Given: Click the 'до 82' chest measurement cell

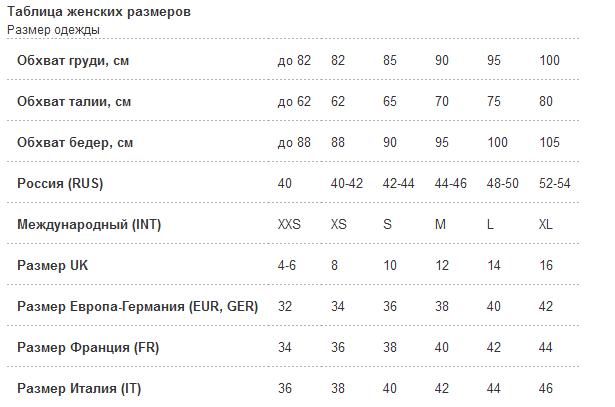Looking at the screenshot, I should (x=294, y=61).
